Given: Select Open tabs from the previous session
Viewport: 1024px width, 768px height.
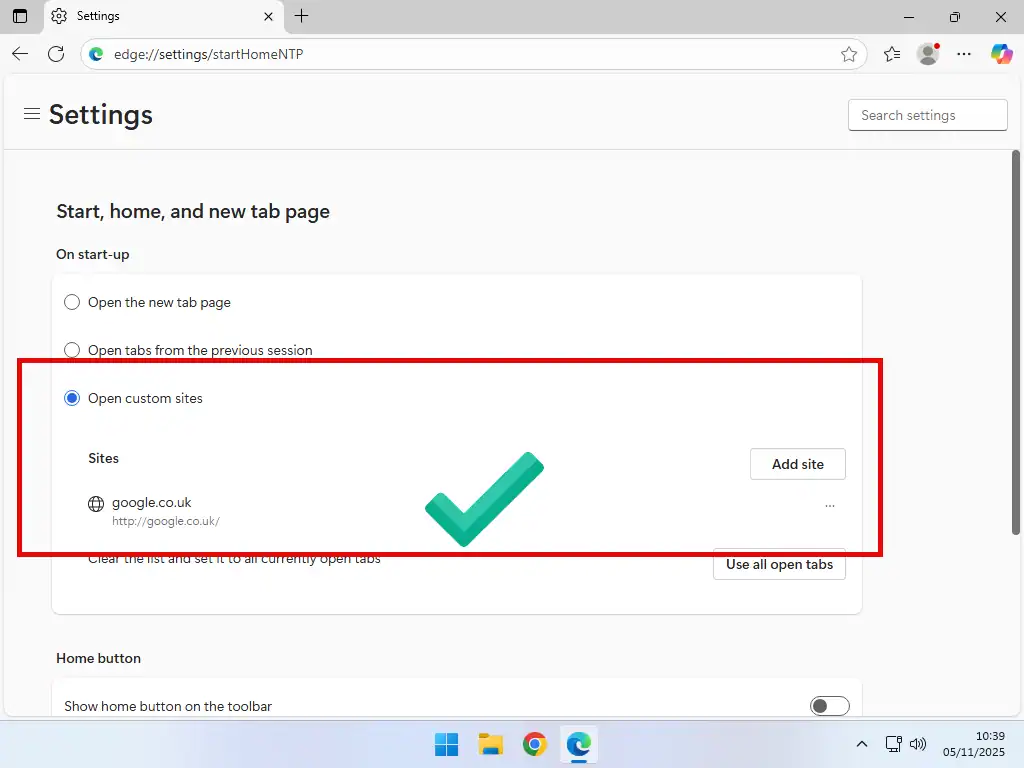Looking at the screenshot, I should pos(71,349).
